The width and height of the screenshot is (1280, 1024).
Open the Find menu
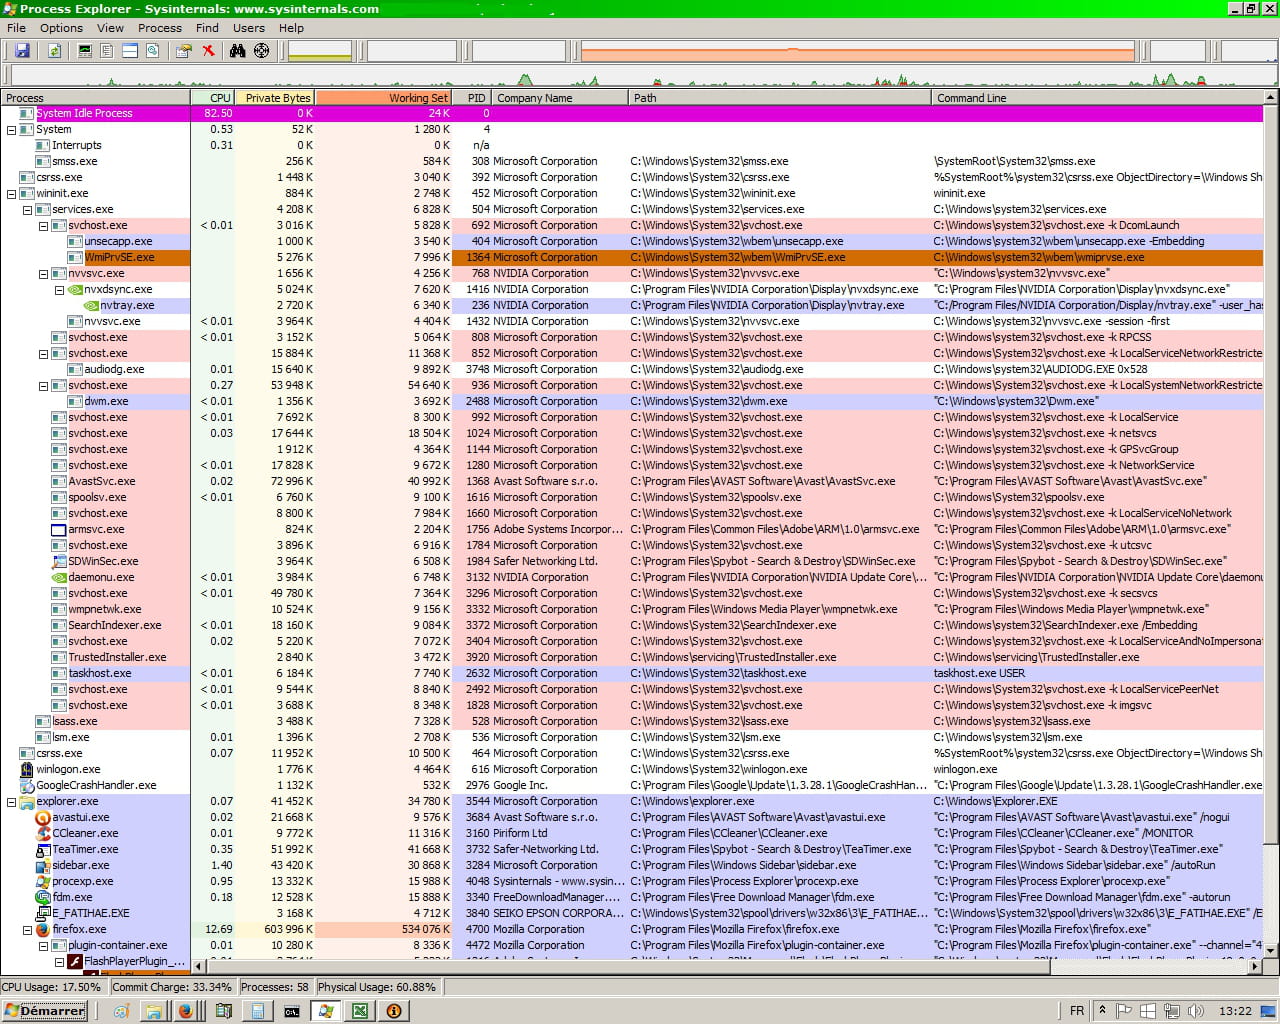tap(207, 28)
